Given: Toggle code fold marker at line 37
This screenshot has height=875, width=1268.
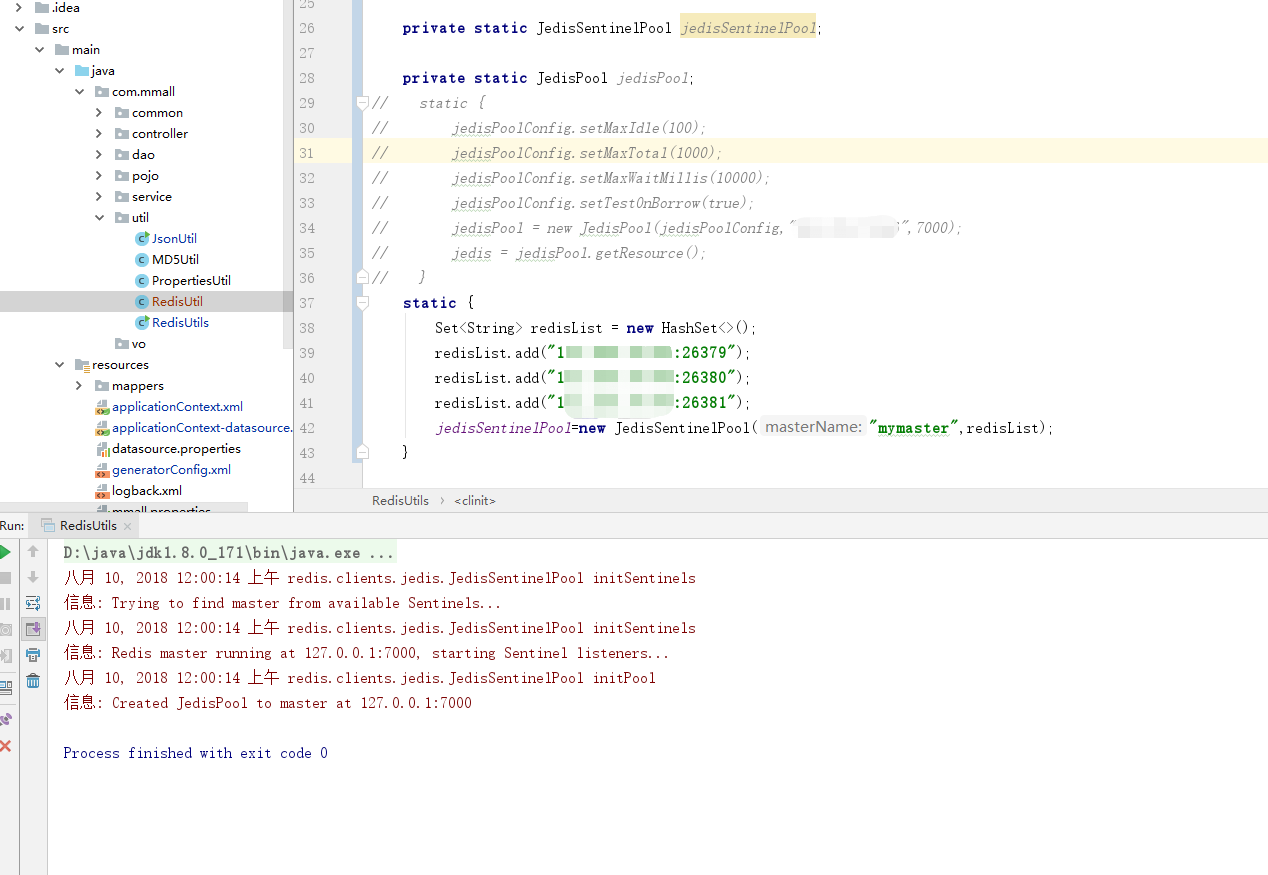Looking at the screenshot, I should pos(363,303).
